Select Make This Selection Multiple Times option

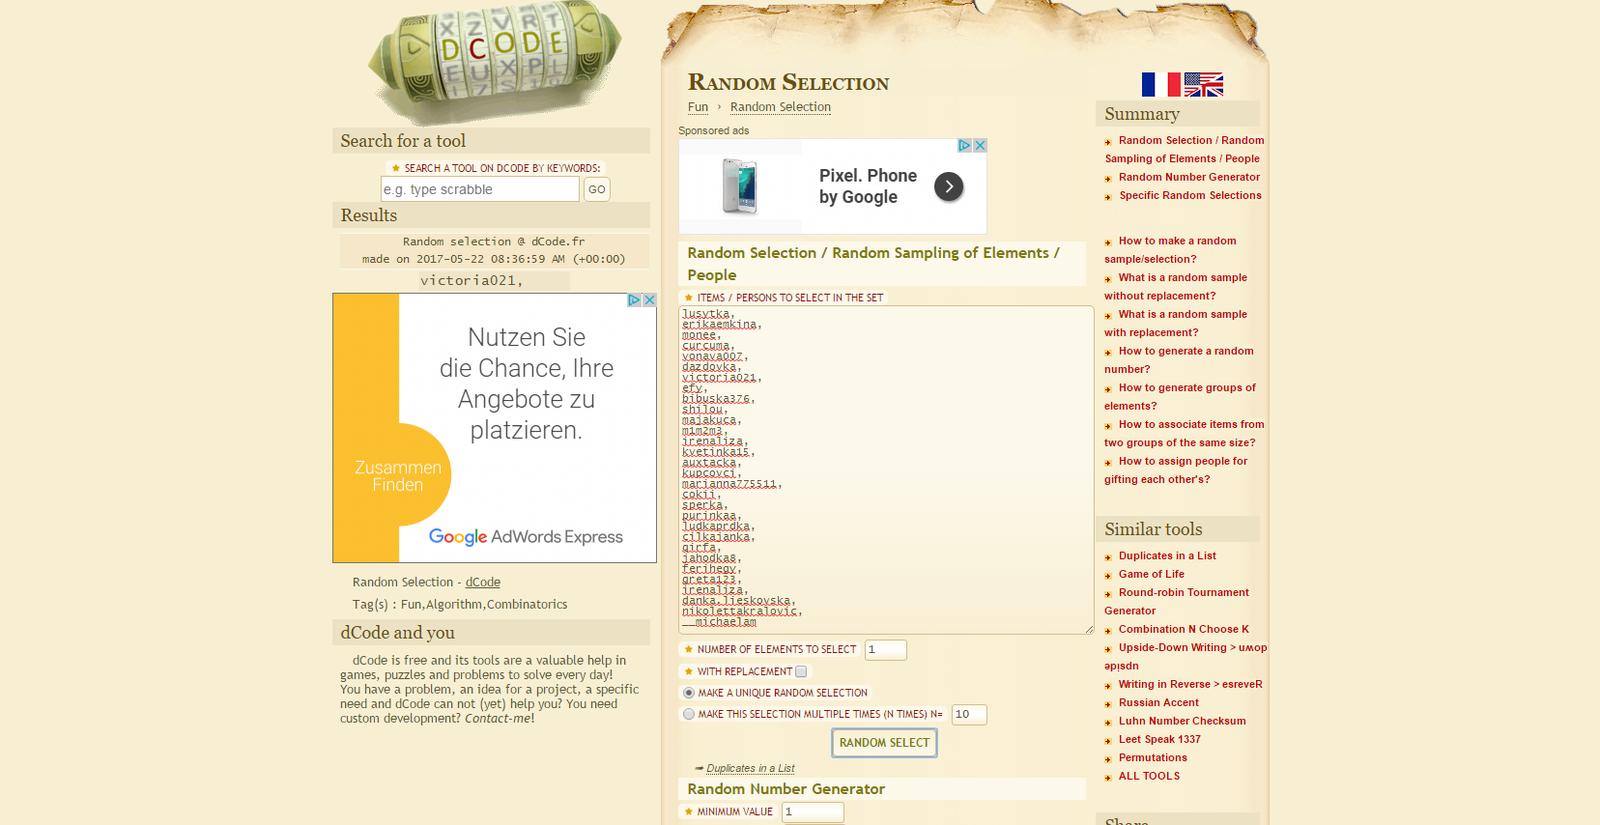click(x=688, y=714)
